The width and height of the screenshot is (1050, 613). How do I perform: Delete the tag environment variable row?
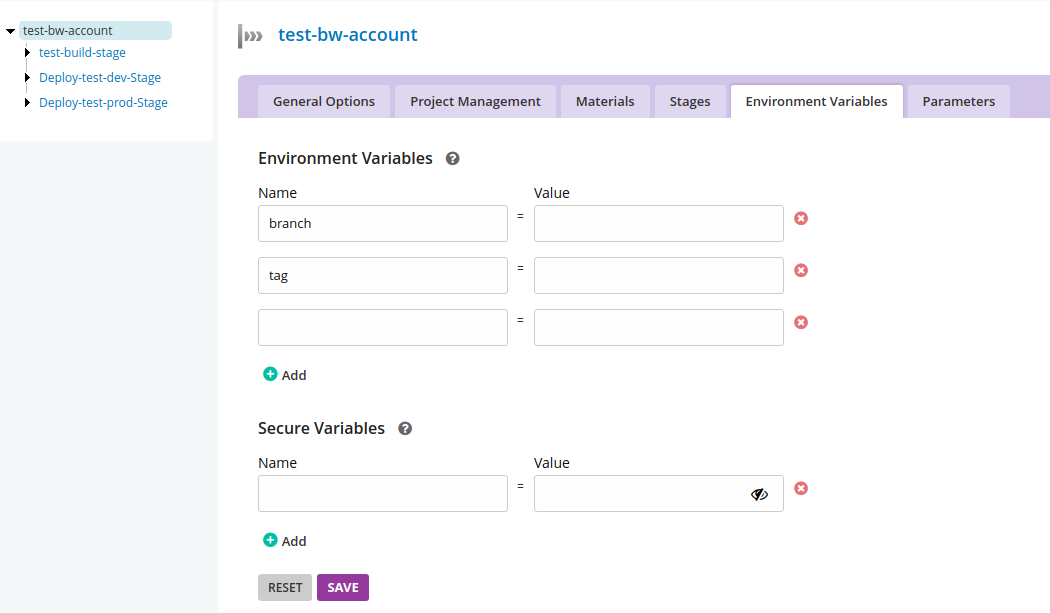[x=801, y=270]
